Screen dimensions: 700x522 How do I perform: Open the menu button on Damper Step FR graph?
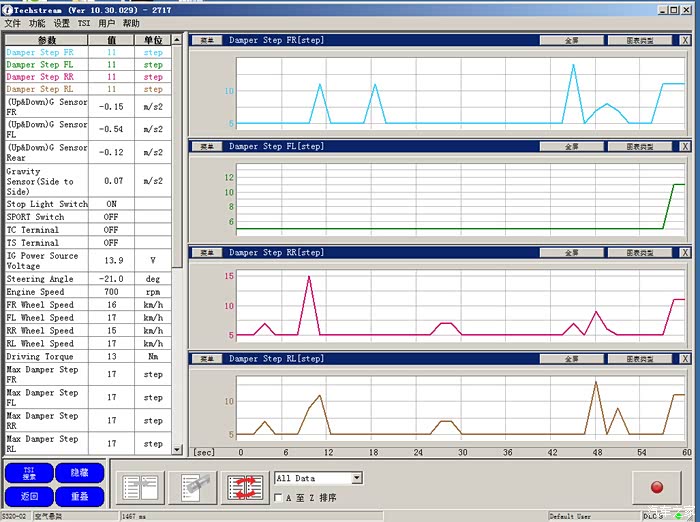coord(207,41)
